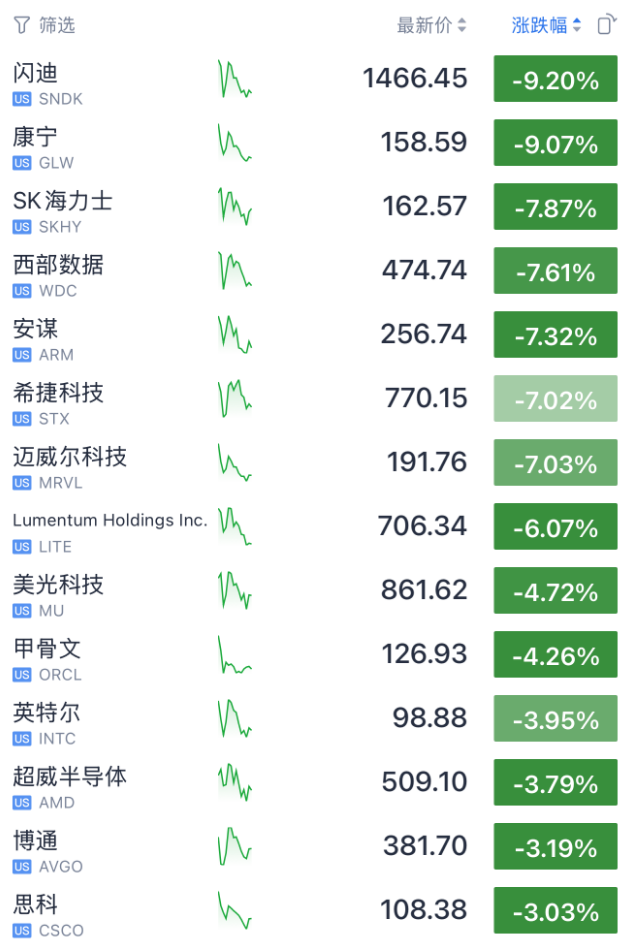The width and height of the screenshot is (630, 945).
Task: Toggle the -9.20% change box for 闪迪
Action: click(555, 79)
